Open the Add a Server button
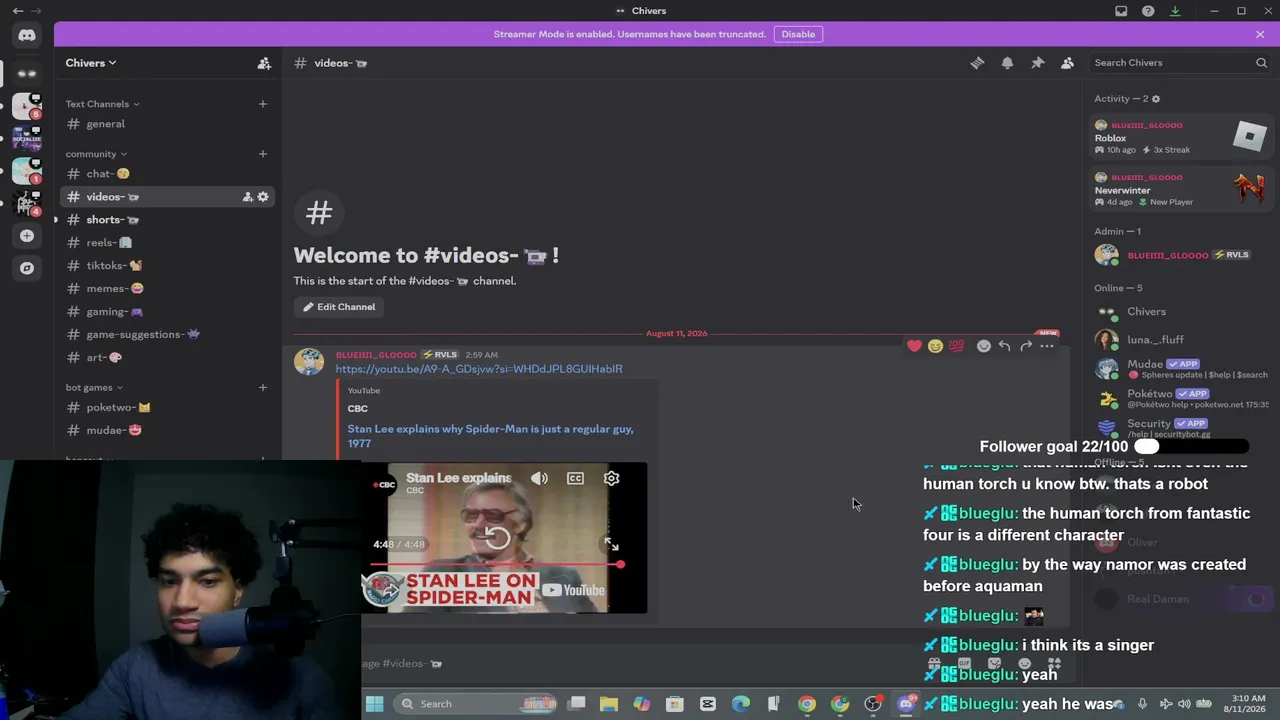The width and height of the screenshot is (1280, 720). tap(27, 236)
